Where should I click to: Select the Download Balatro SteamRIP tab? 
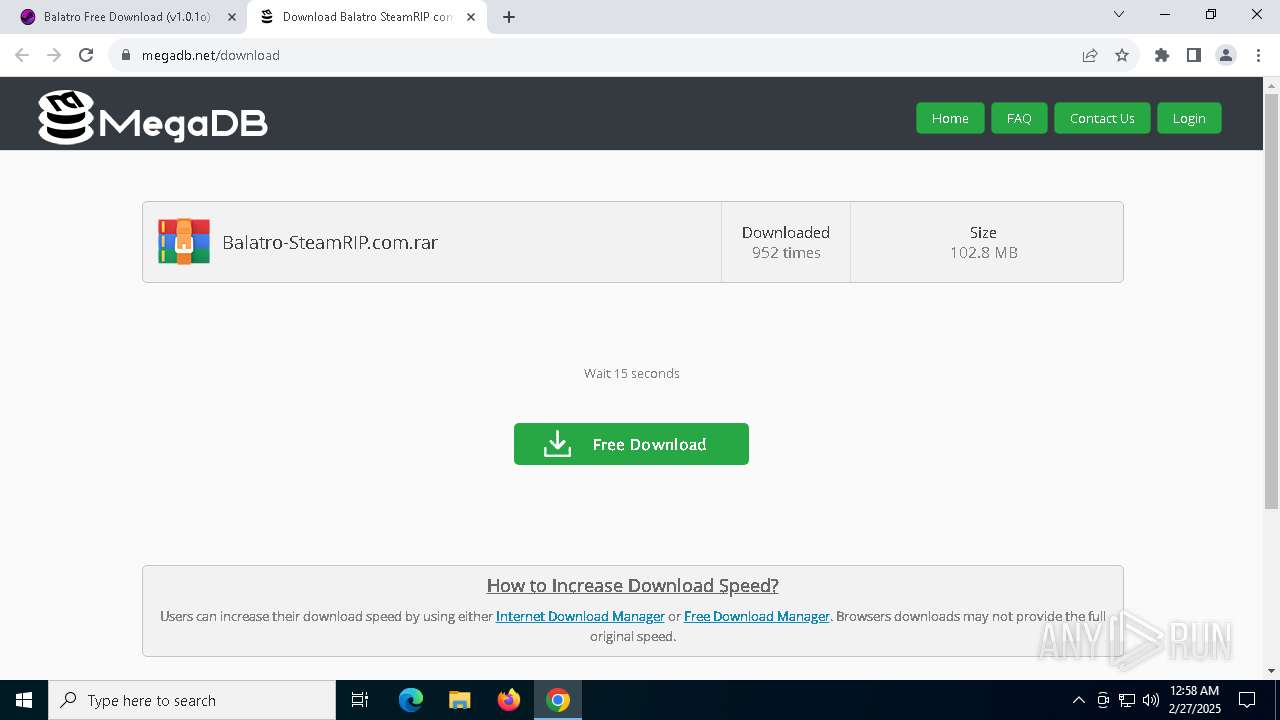[368, 17]
